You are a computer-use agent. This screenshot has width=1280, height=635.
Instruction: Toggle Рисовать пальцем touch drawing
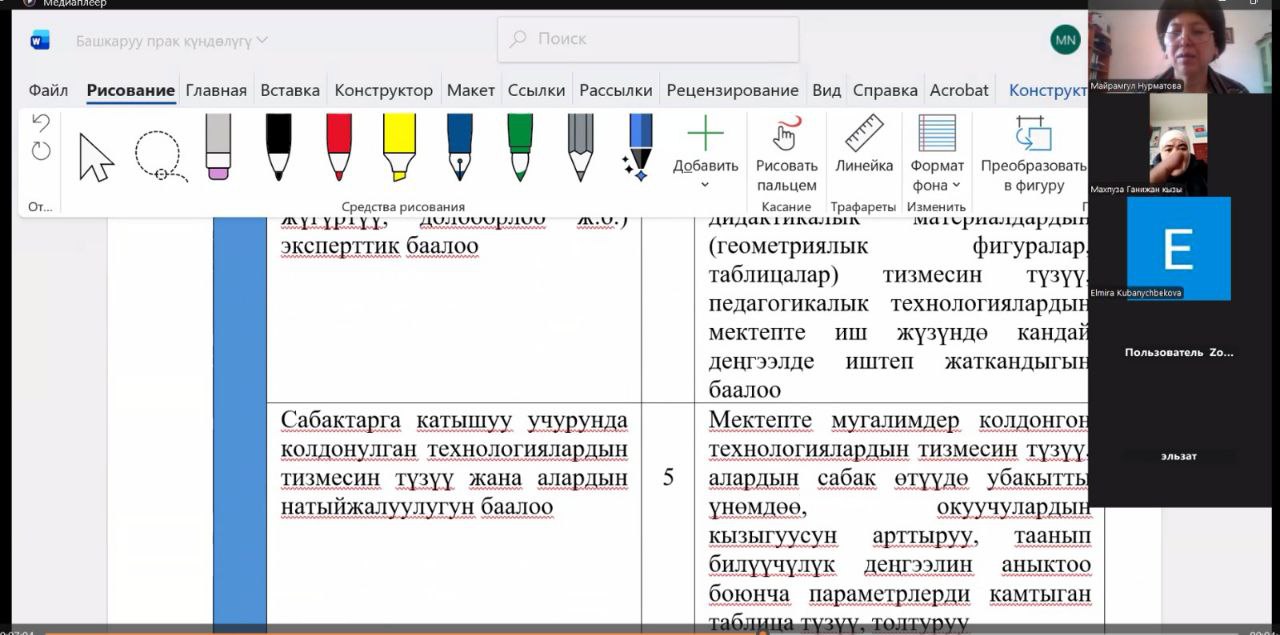(x=786, y=155)
